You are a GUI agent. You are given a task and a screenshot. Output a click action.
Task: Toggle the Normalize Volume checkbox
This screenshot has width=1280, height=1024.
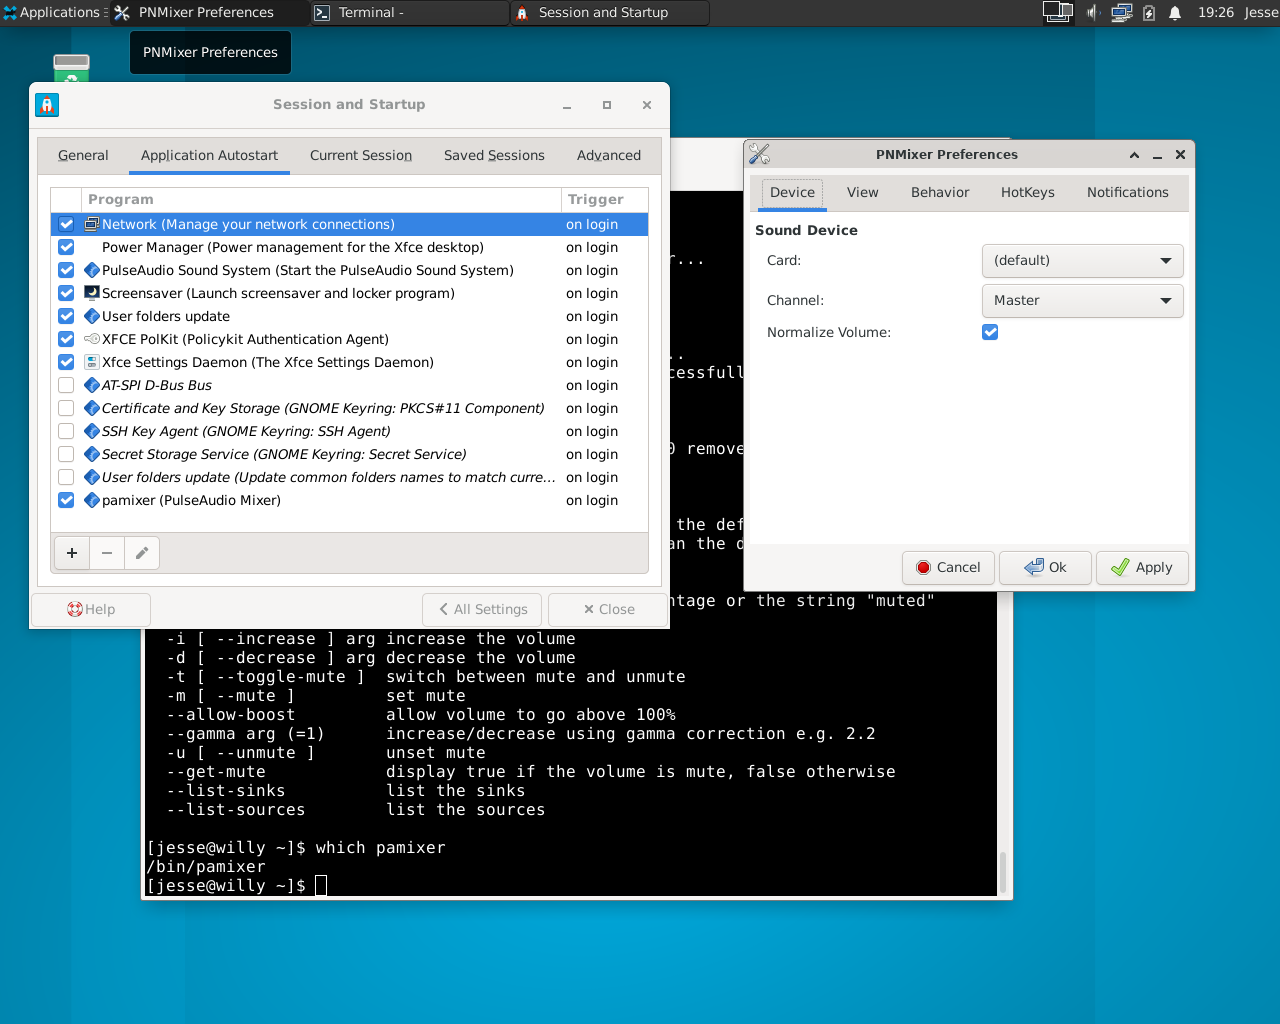click(x=990, y=332)
